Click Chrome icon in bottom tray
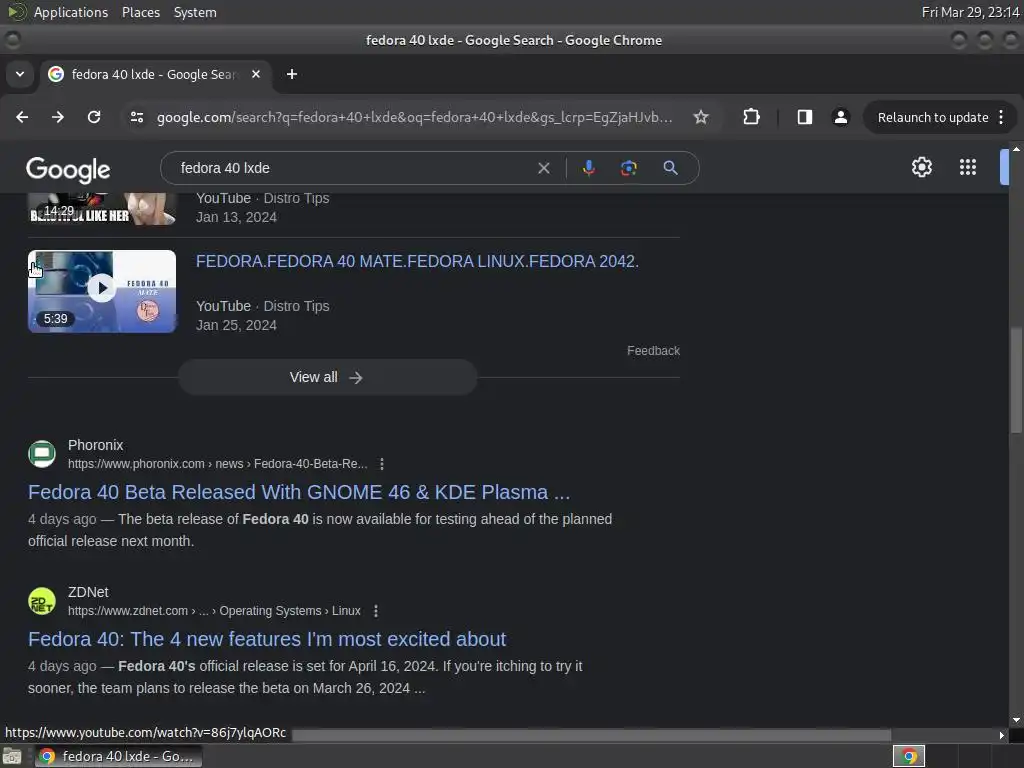The width and height of the screenshot is (1024, 768). tap(909, 756)
